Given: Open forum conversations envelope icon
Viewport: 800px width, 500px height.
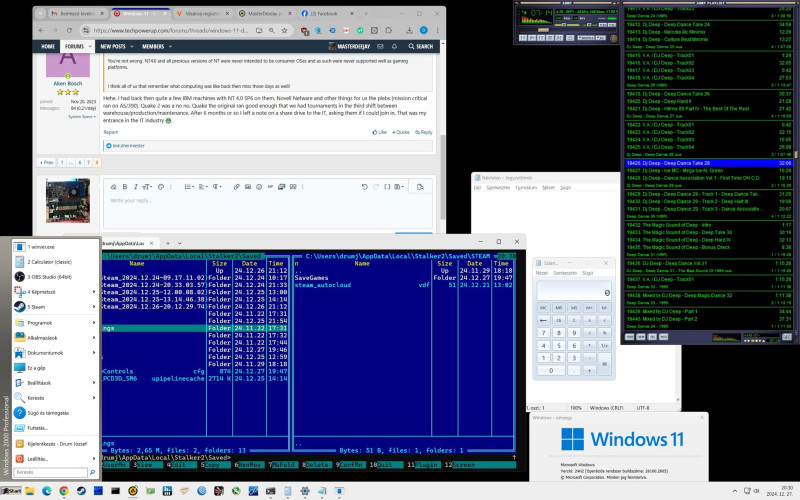Looking at the screenshot, I should [380, 46].
